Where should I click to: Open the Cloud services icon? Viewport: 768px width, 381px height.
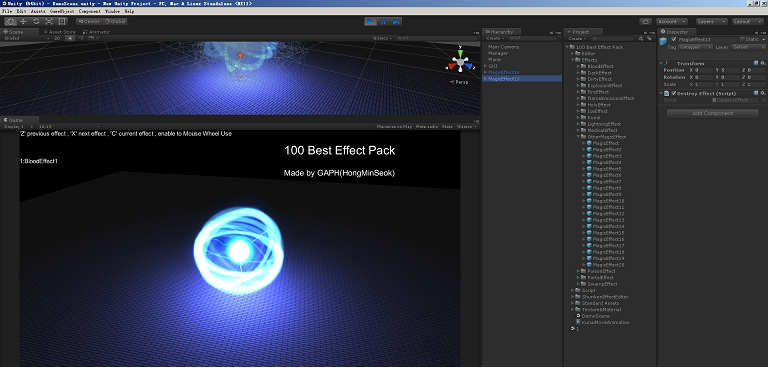[x=646, y=22]
